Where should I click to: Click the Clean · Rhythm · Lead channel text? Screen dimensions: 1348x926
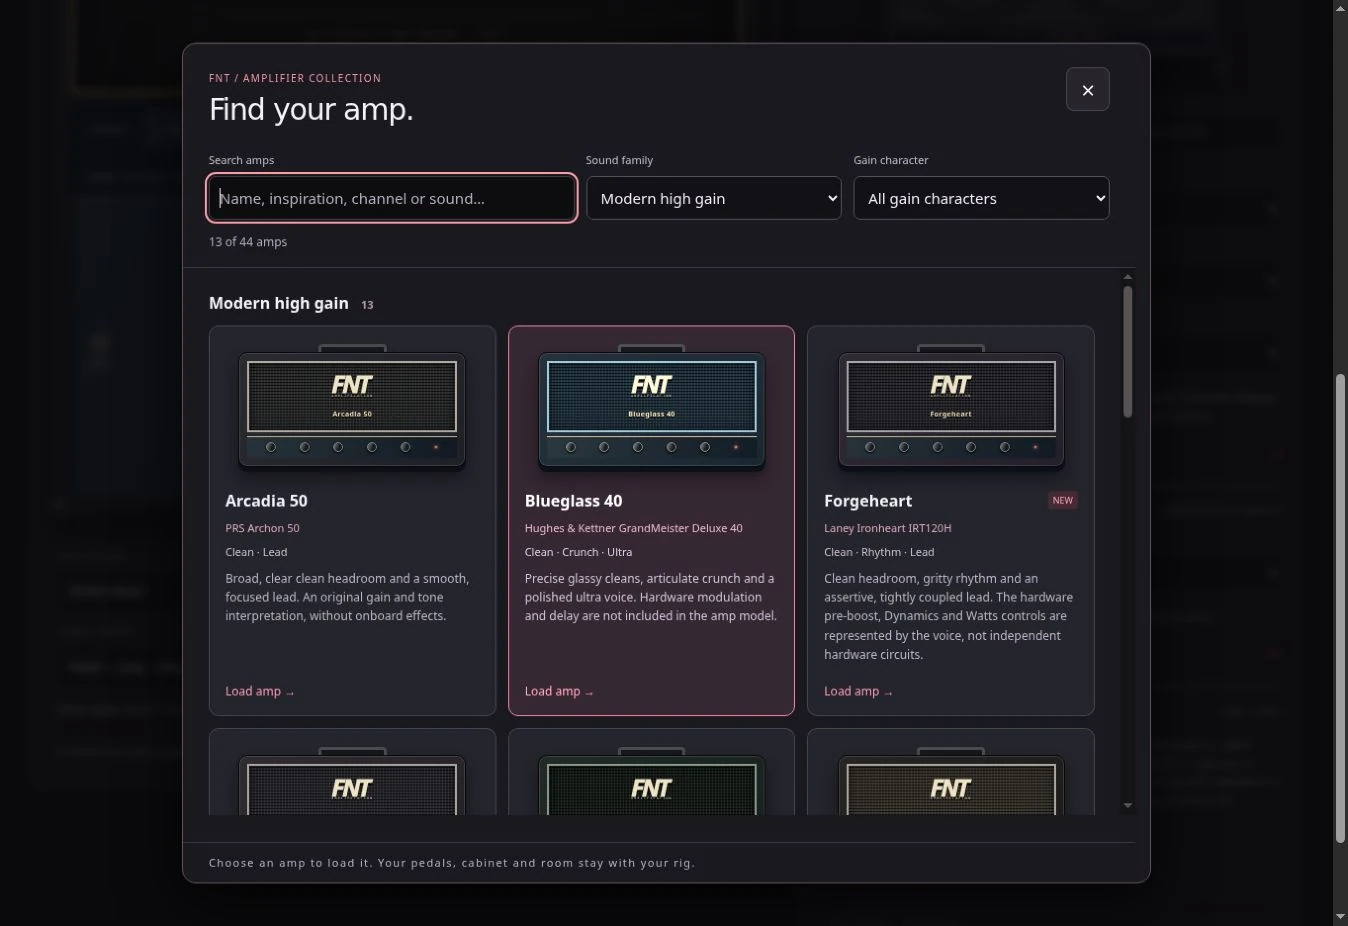(x=879, y=552)
